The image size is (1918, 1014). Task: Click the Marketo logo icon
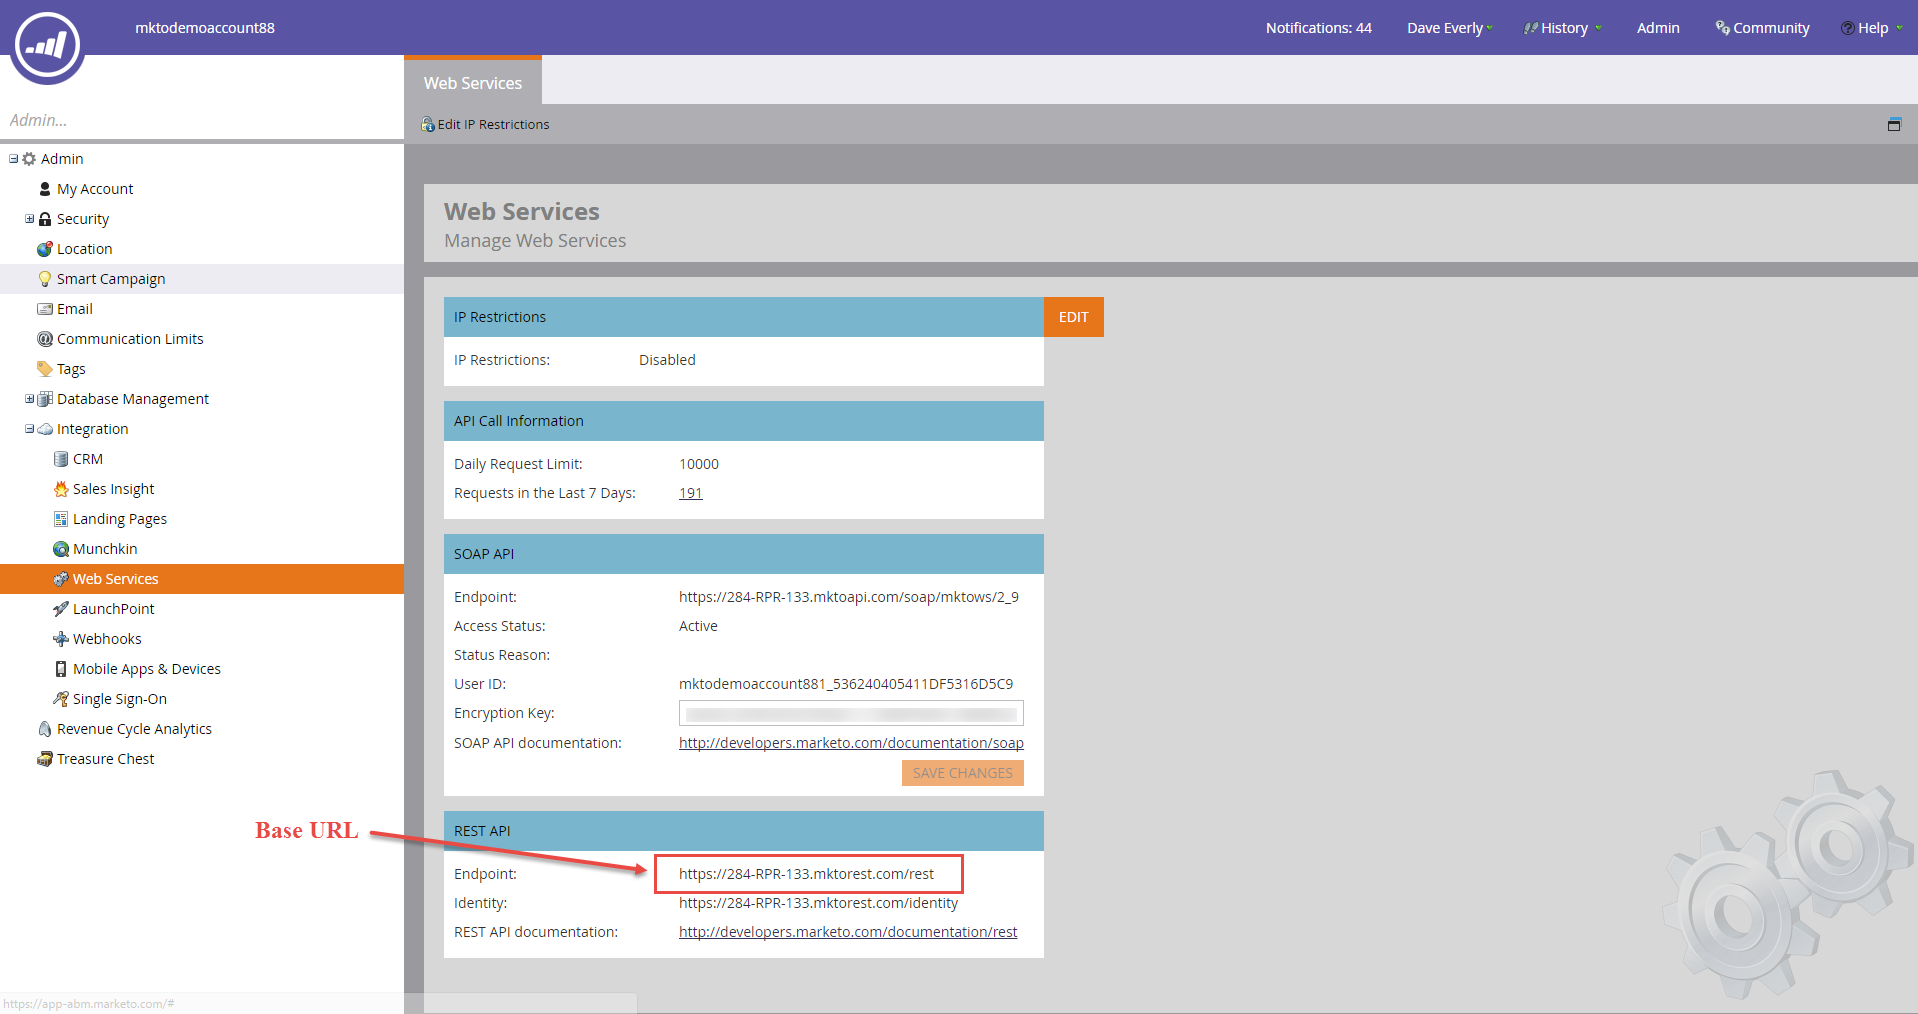click(x=47, y=46)
